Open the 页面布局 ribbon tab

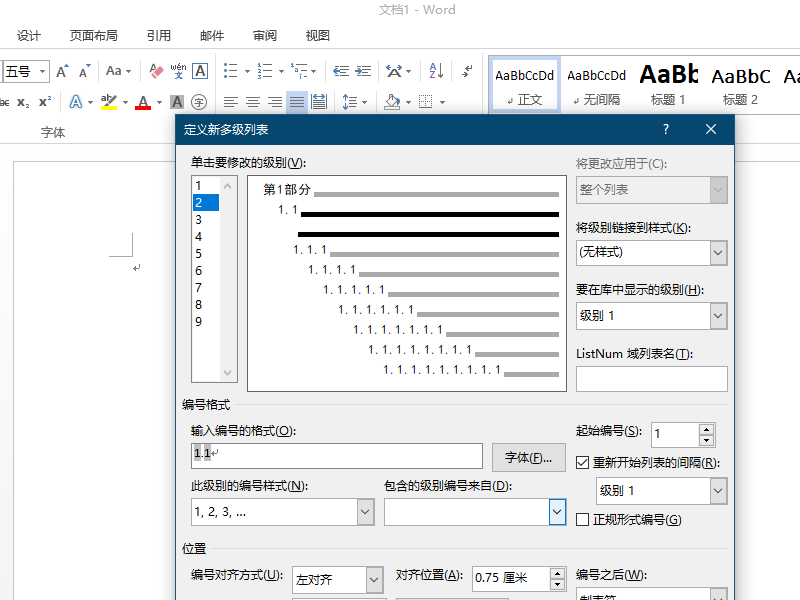(x=94, y=36)
